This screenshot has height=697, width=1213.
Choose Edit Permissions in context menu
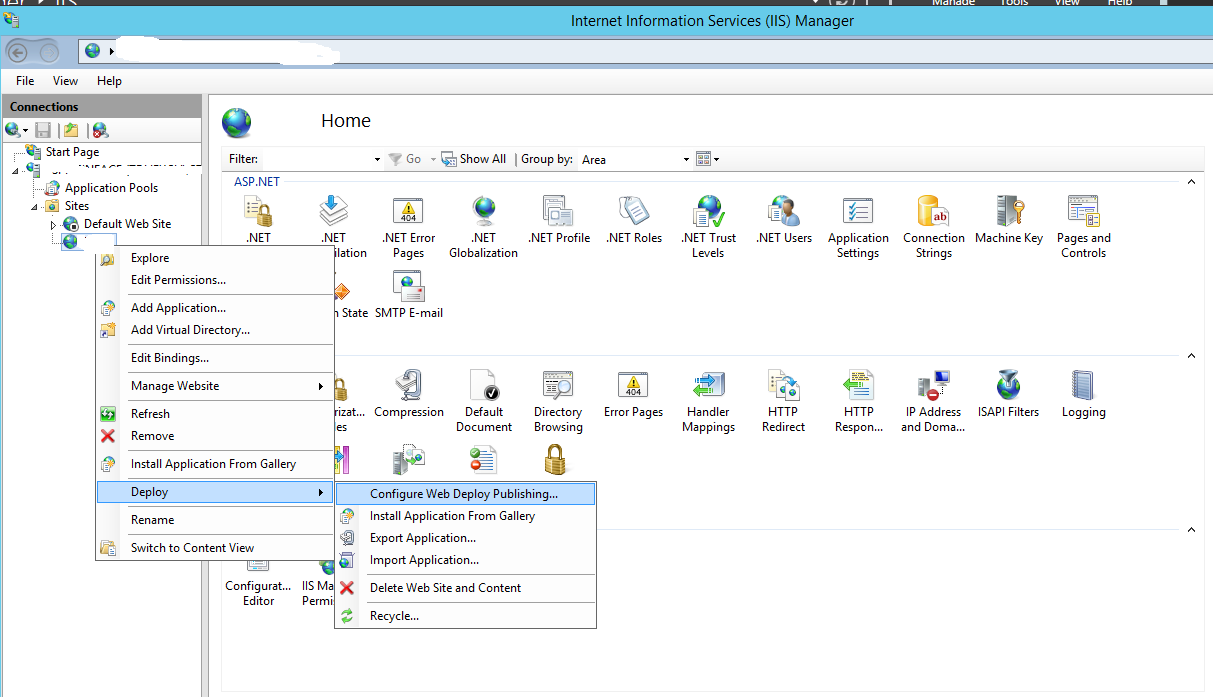click(x=215, y=280)
